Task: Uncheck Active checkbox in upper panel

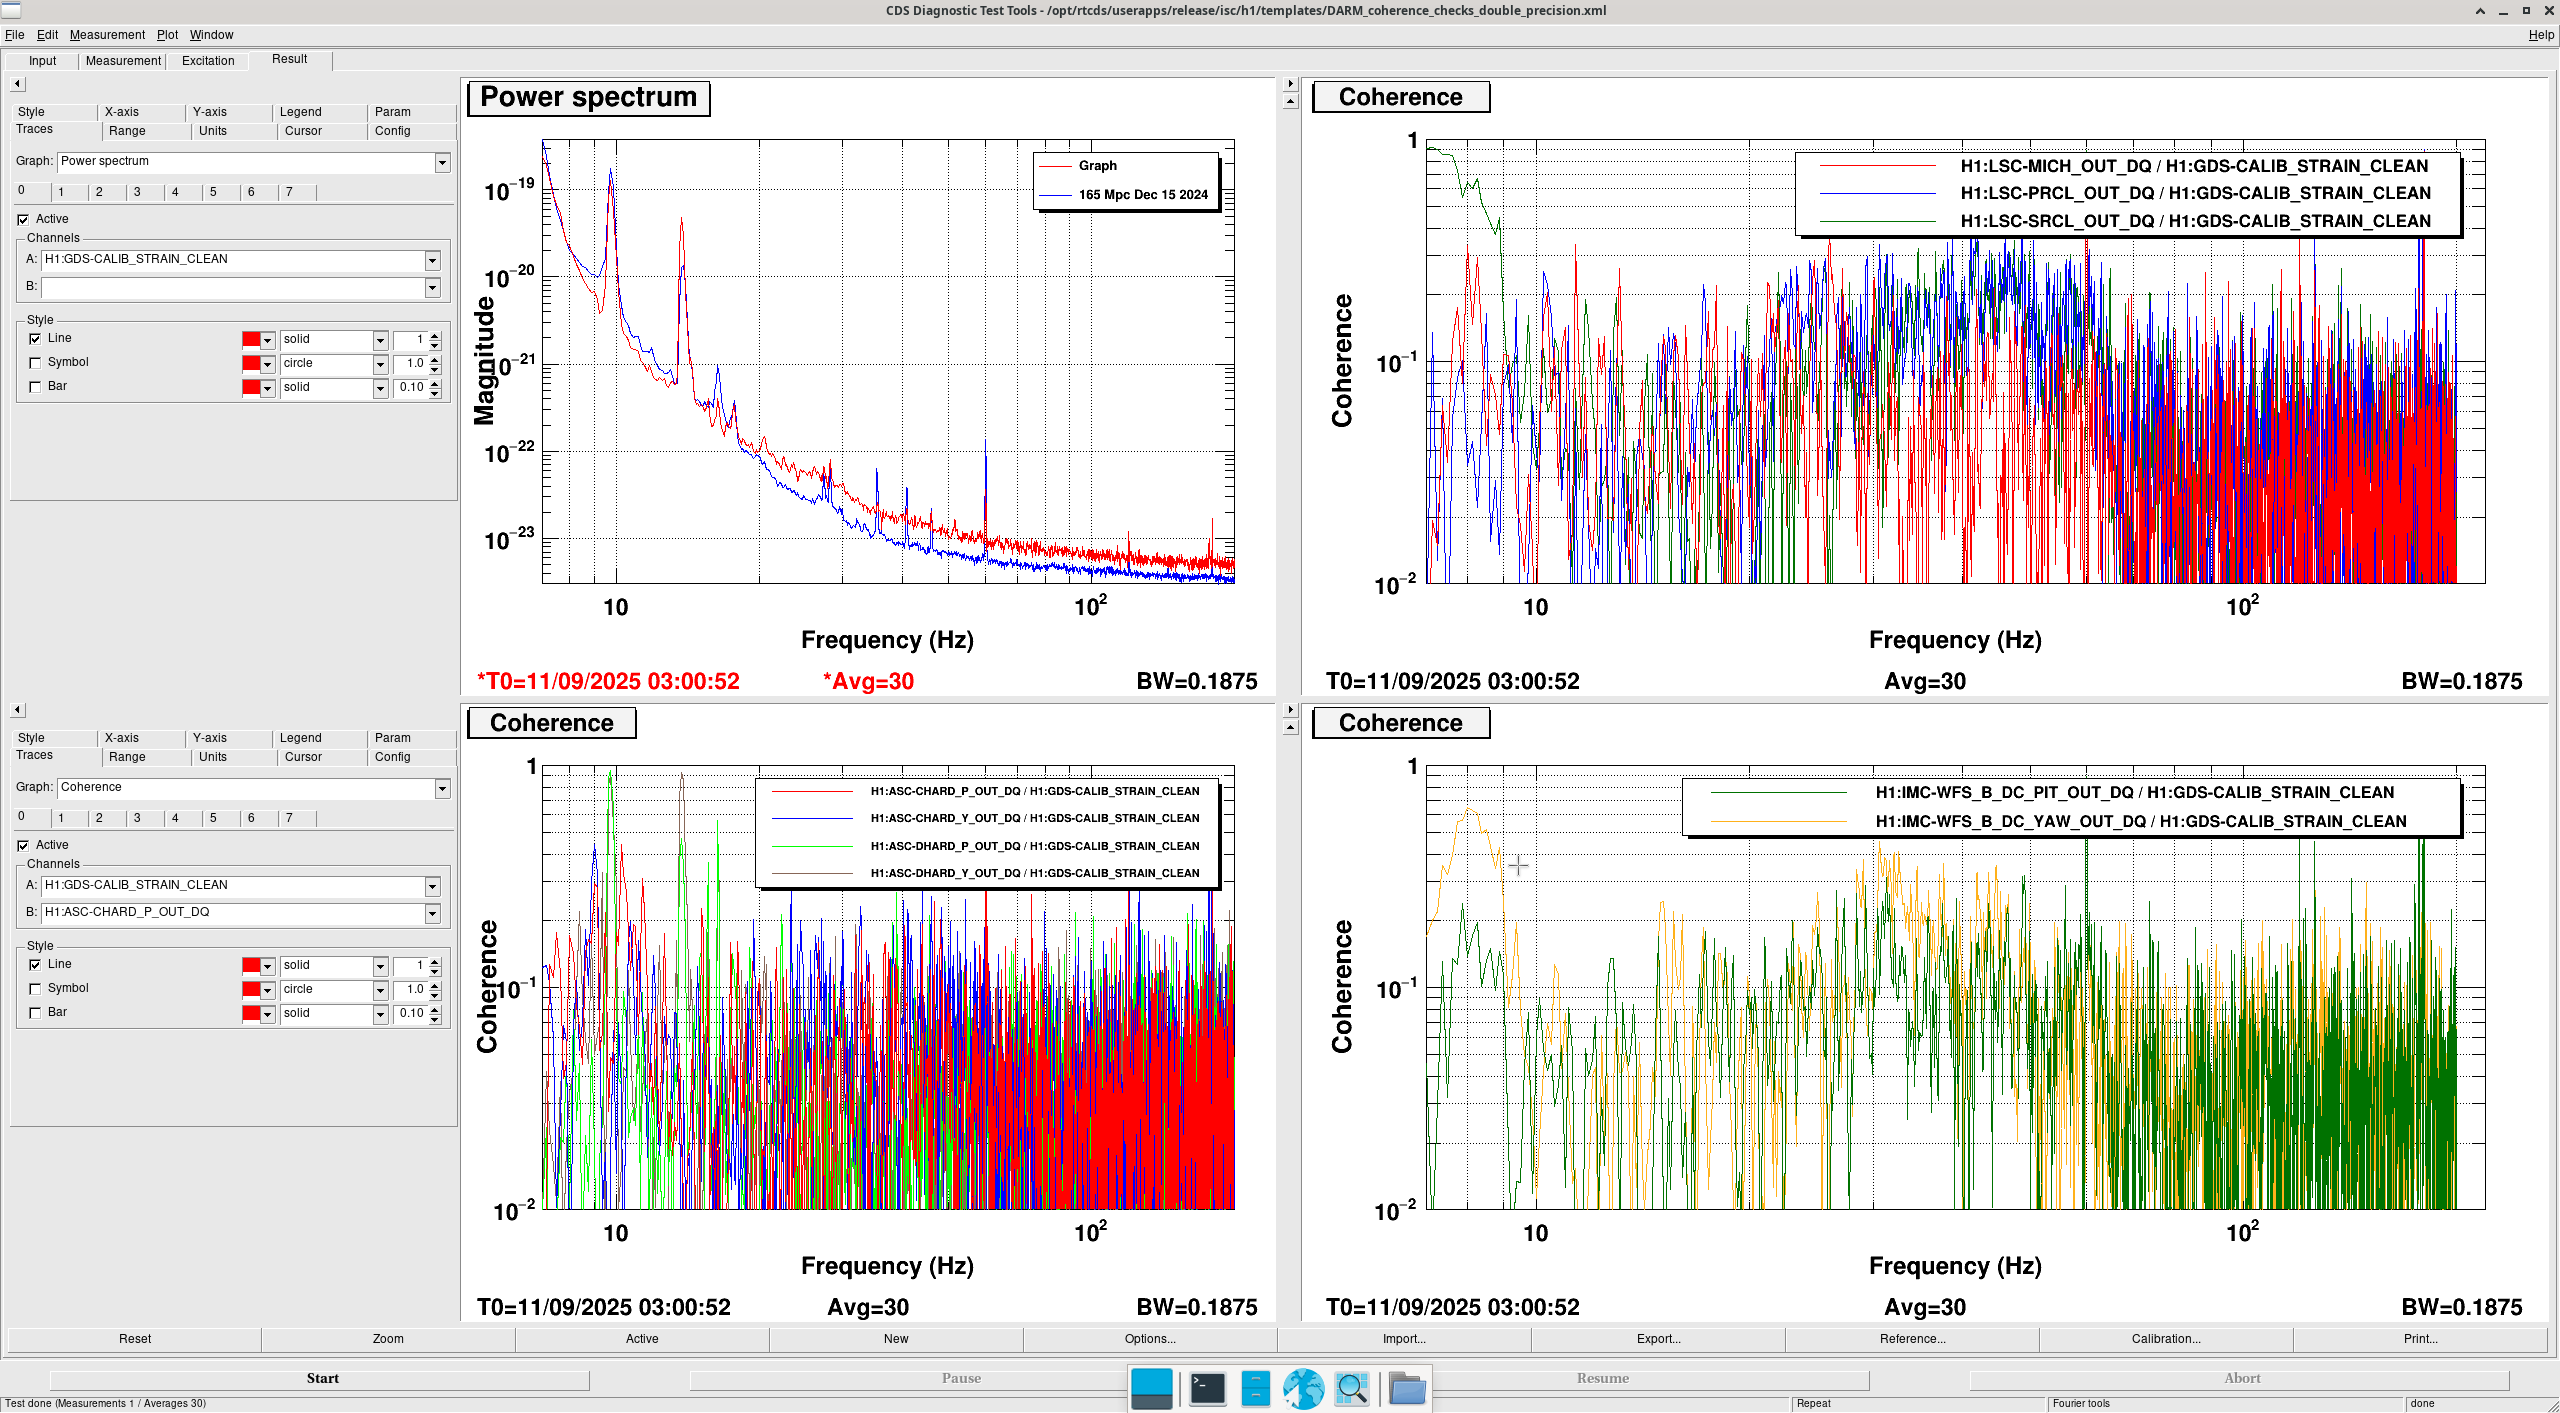Action: 23,219
